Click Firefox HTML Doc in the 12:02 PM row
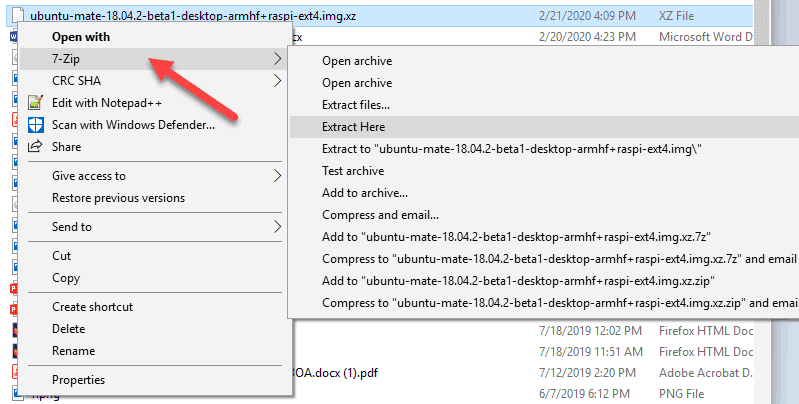This screenshot has width=799, height=404. click(x=705, y=331)
